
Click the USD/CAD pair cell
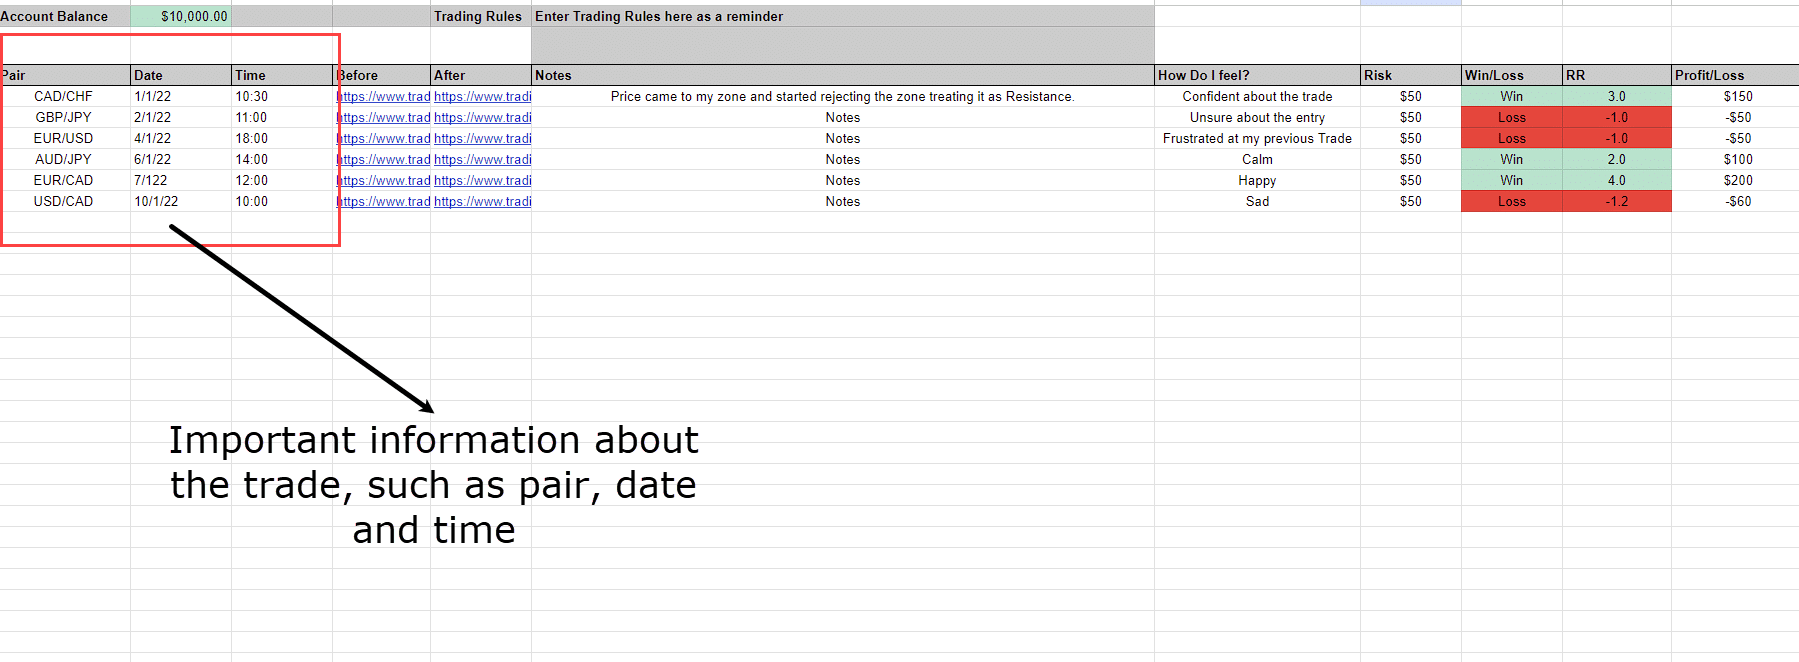(x=64, y=202)
